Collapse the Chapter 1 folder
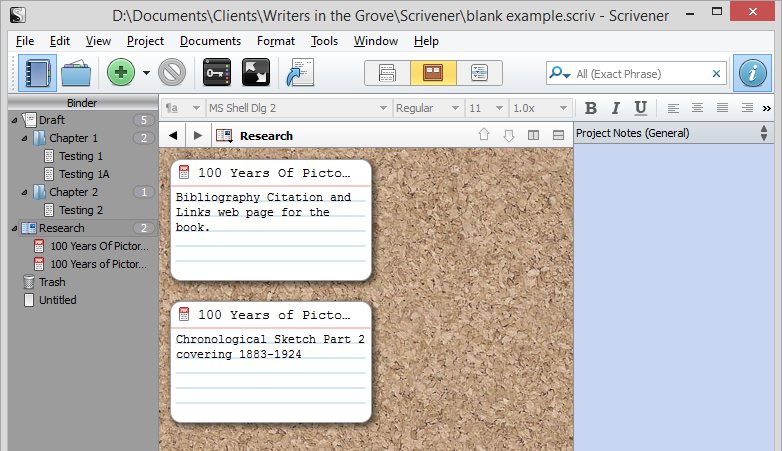 (x=24, y=138)
